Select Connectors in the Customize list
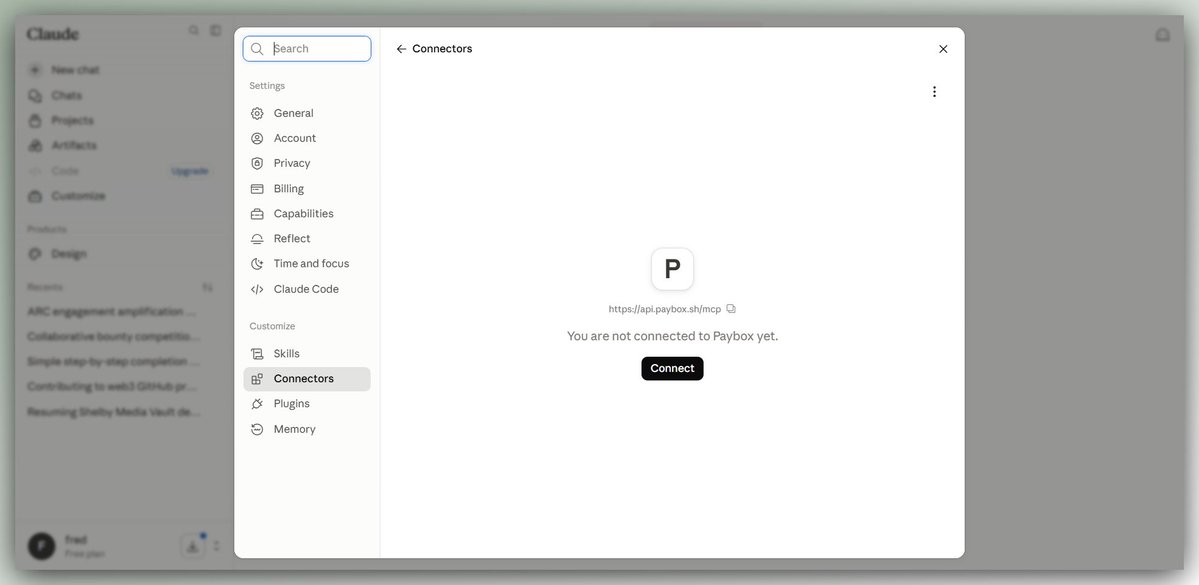The image size is (1199, 585). [307, 379]
